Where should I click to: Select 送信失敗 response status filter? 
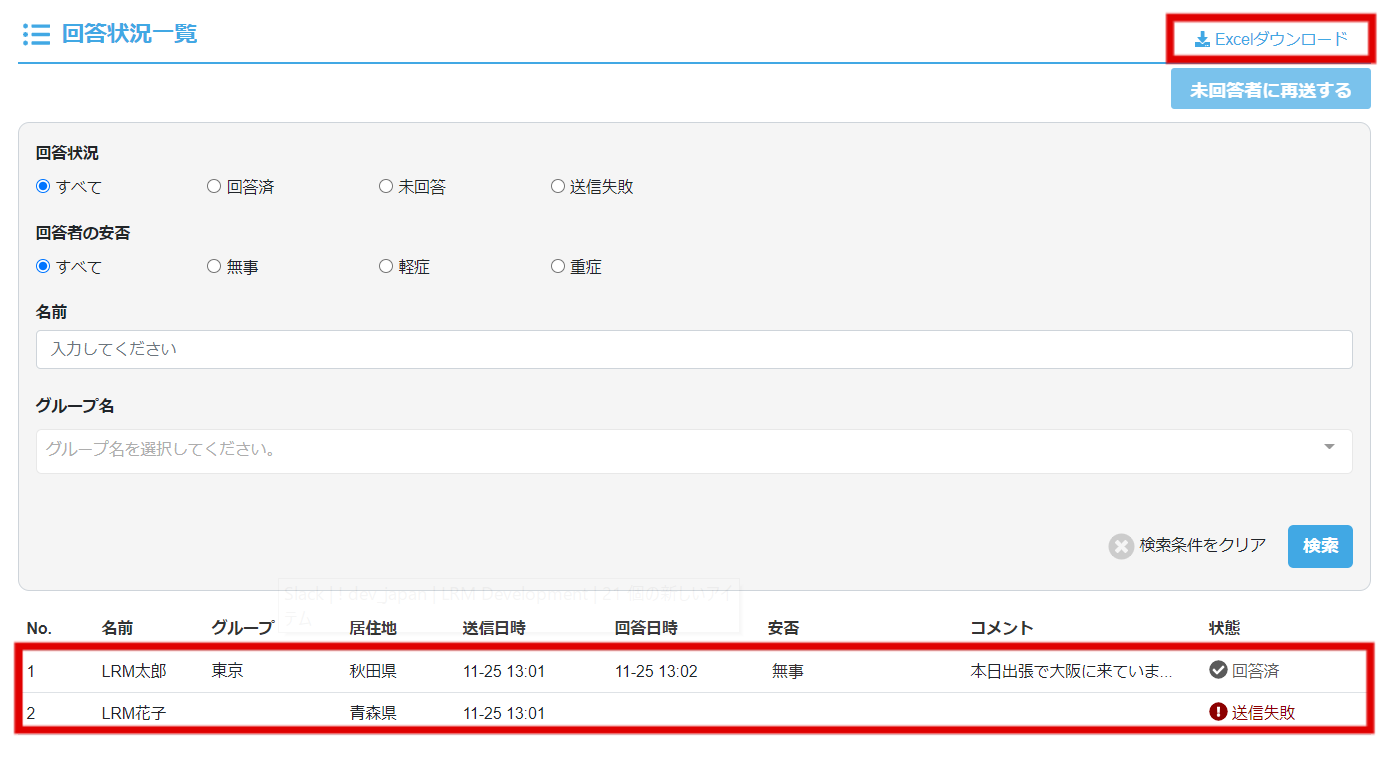click(x=557, y=186)
